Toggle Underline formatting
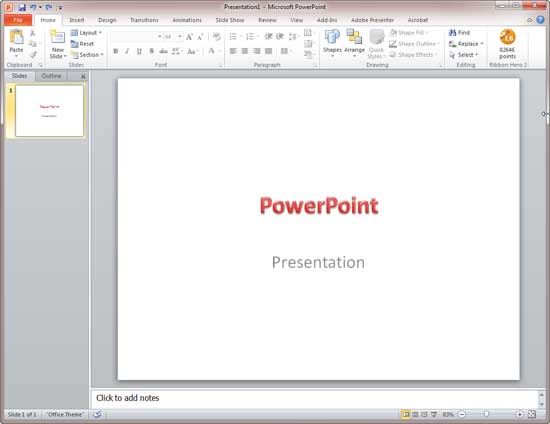The width and height of the screenshot is (550, 424). point(139,51)
